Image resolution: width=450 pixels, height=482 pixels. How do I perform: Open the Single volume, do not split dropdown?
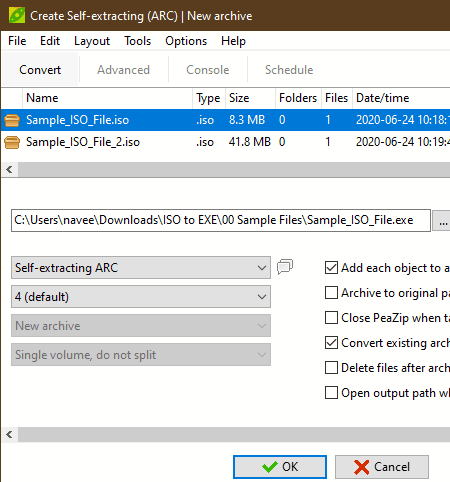[141, 355]
